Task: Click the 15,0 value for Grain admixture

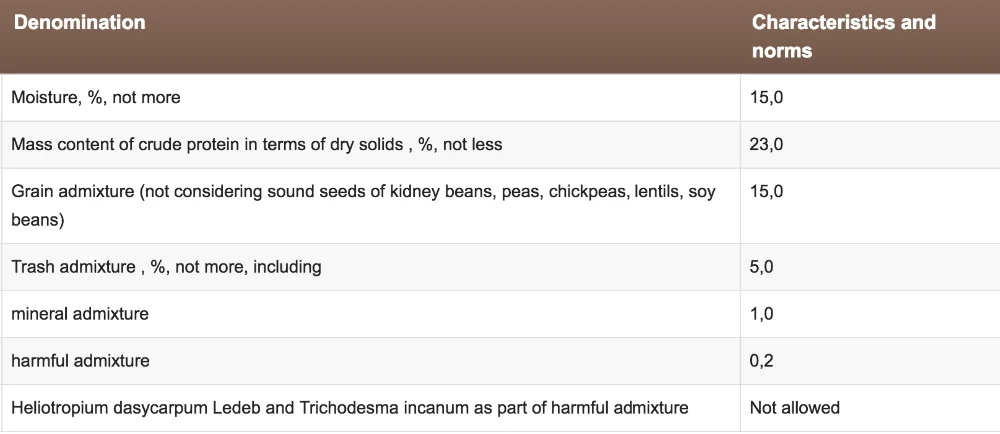Action: [766, 191]
